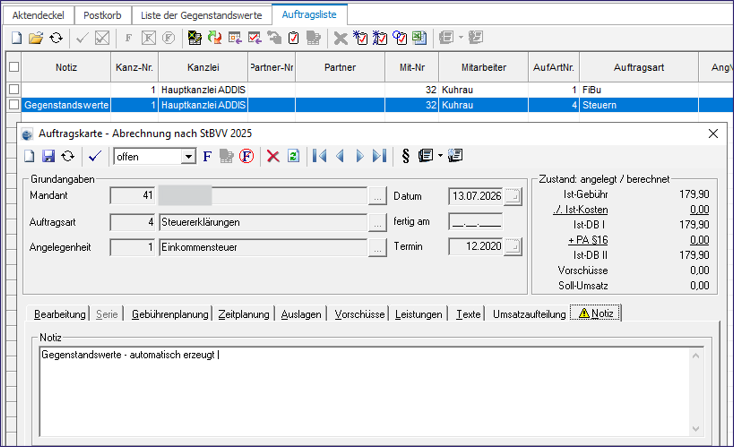Click gray X delete icon in list toolbar
This screenshot has width=734, height=447.
[340, 38]
